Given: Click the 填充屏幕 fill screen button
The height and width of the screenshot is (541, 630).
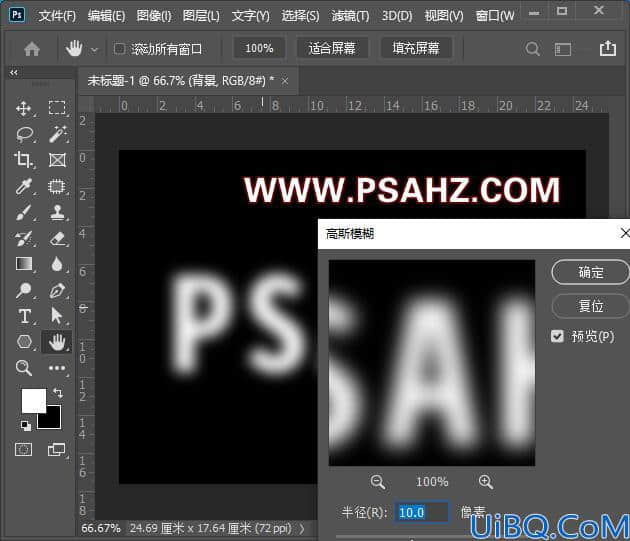Looking at the screenshot, I should (416, 49).
